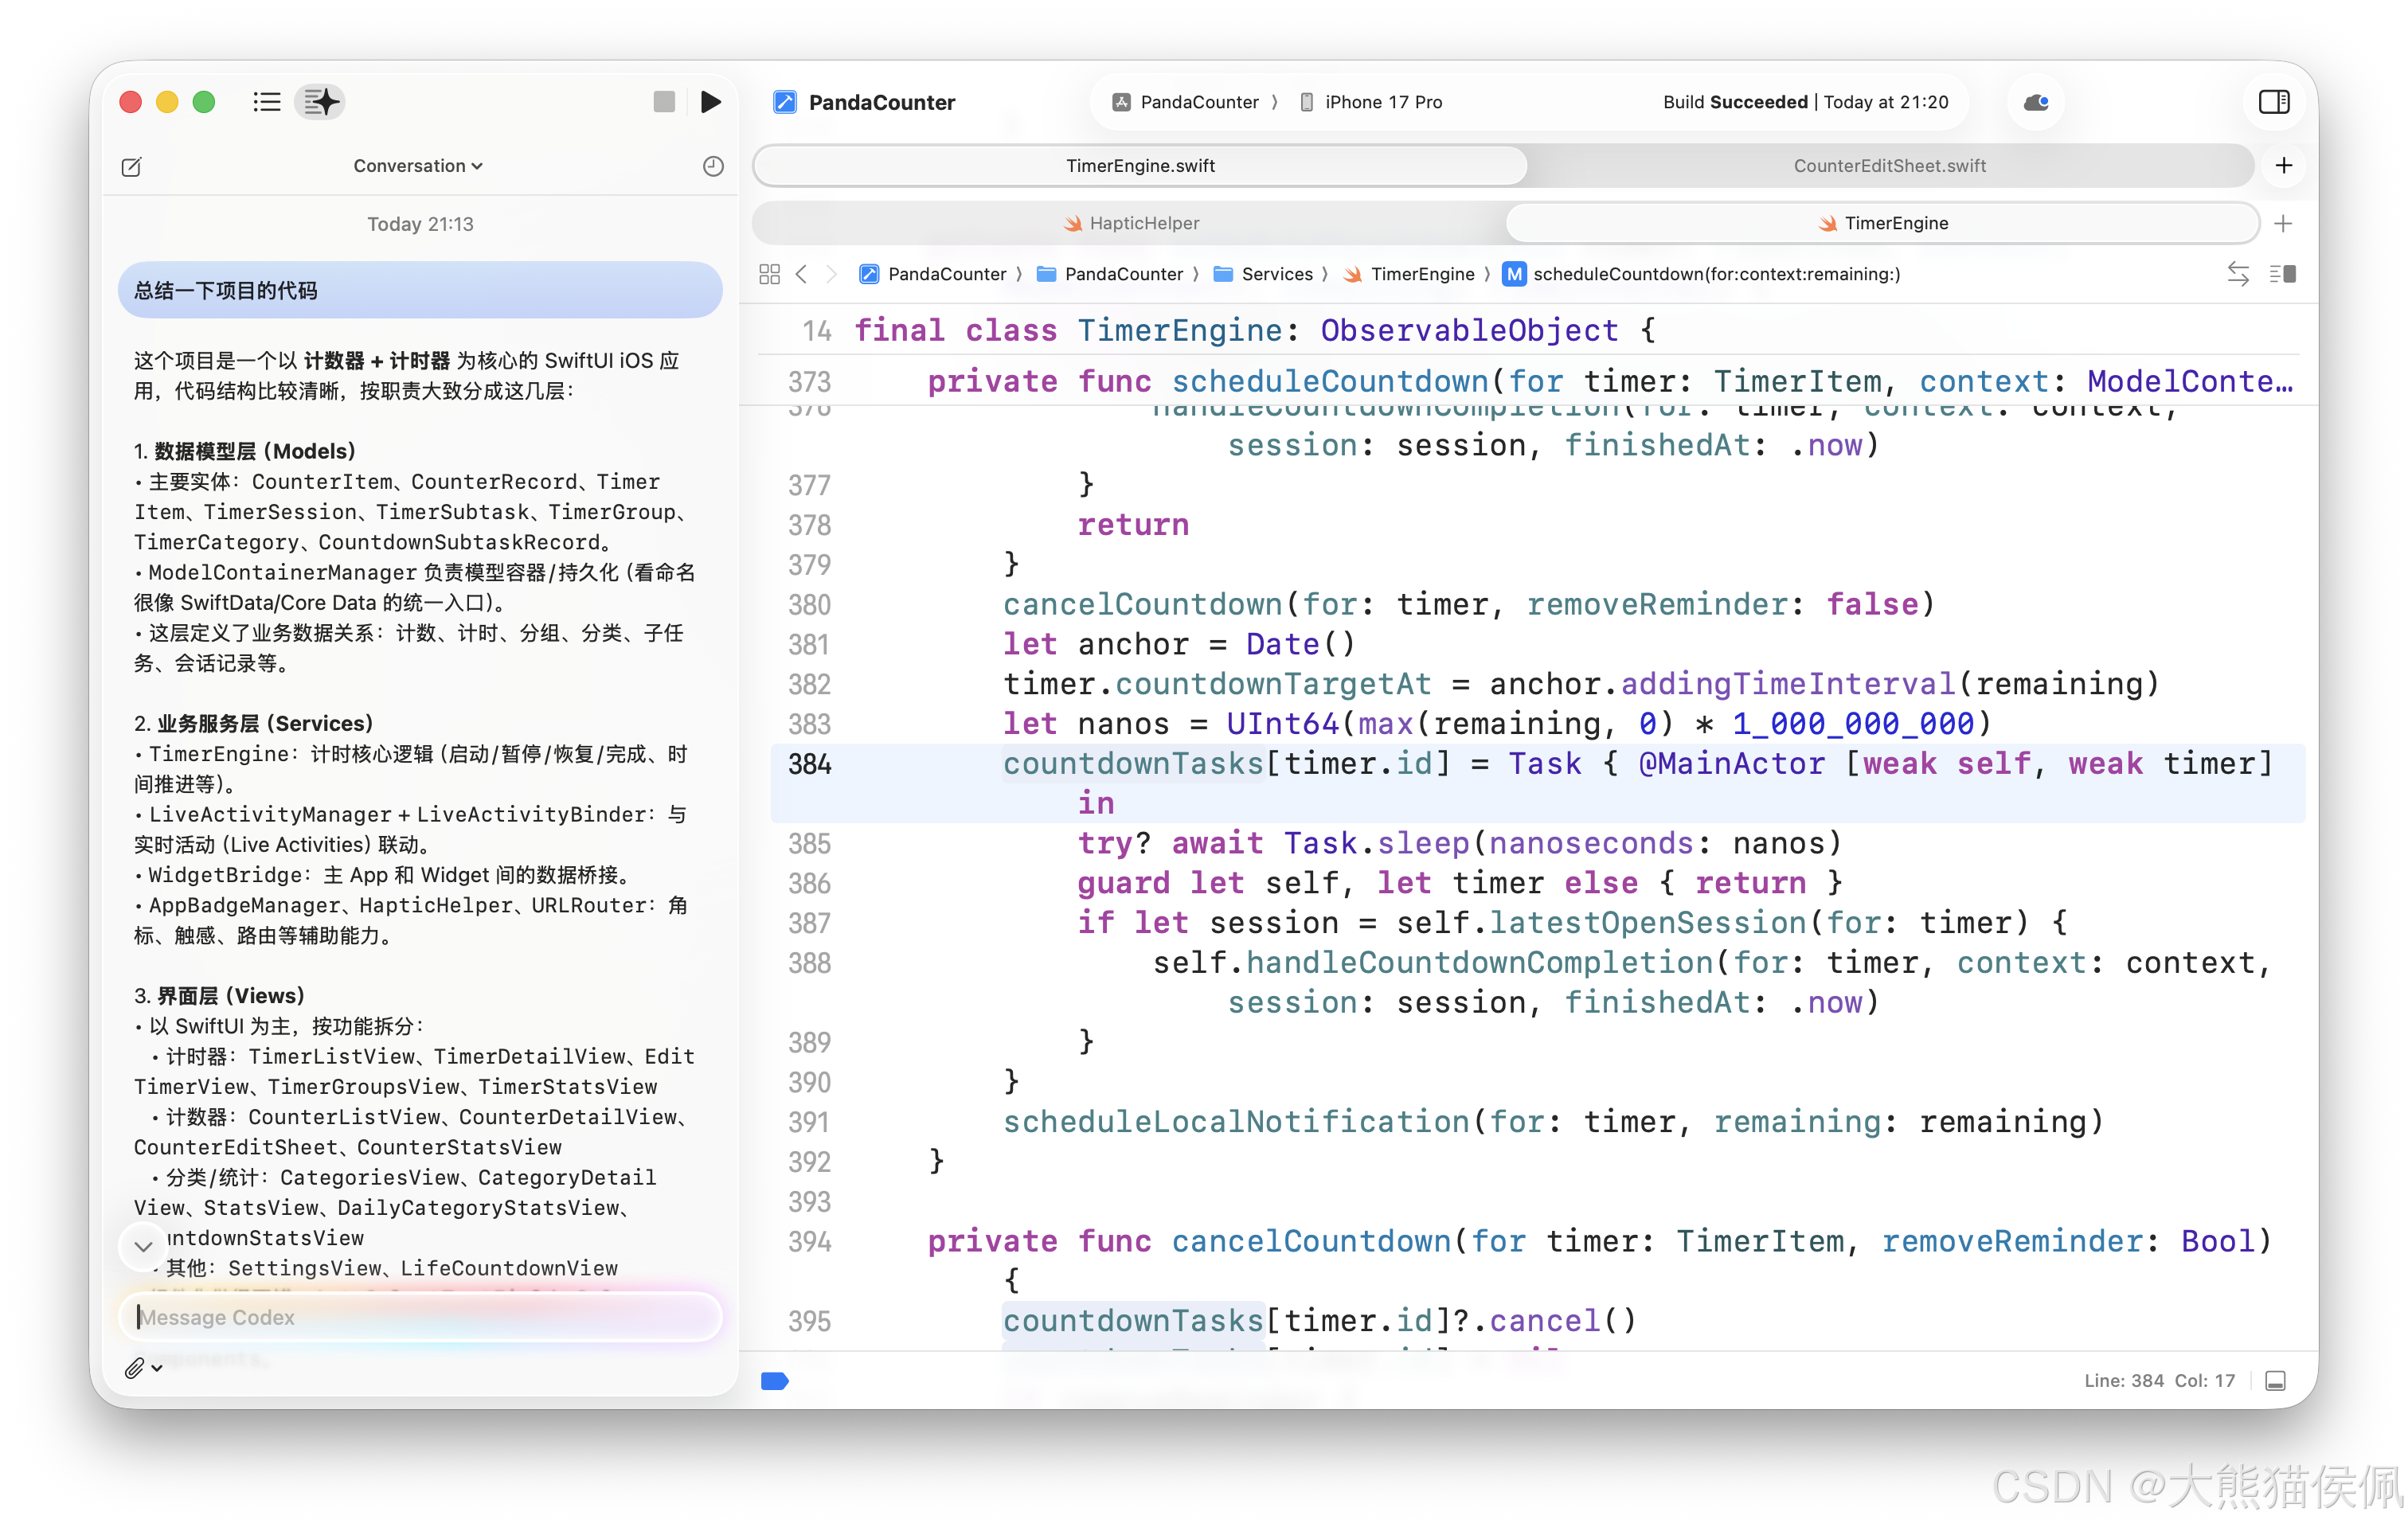Click the code review arrows icon

[x=2238, y=274]
